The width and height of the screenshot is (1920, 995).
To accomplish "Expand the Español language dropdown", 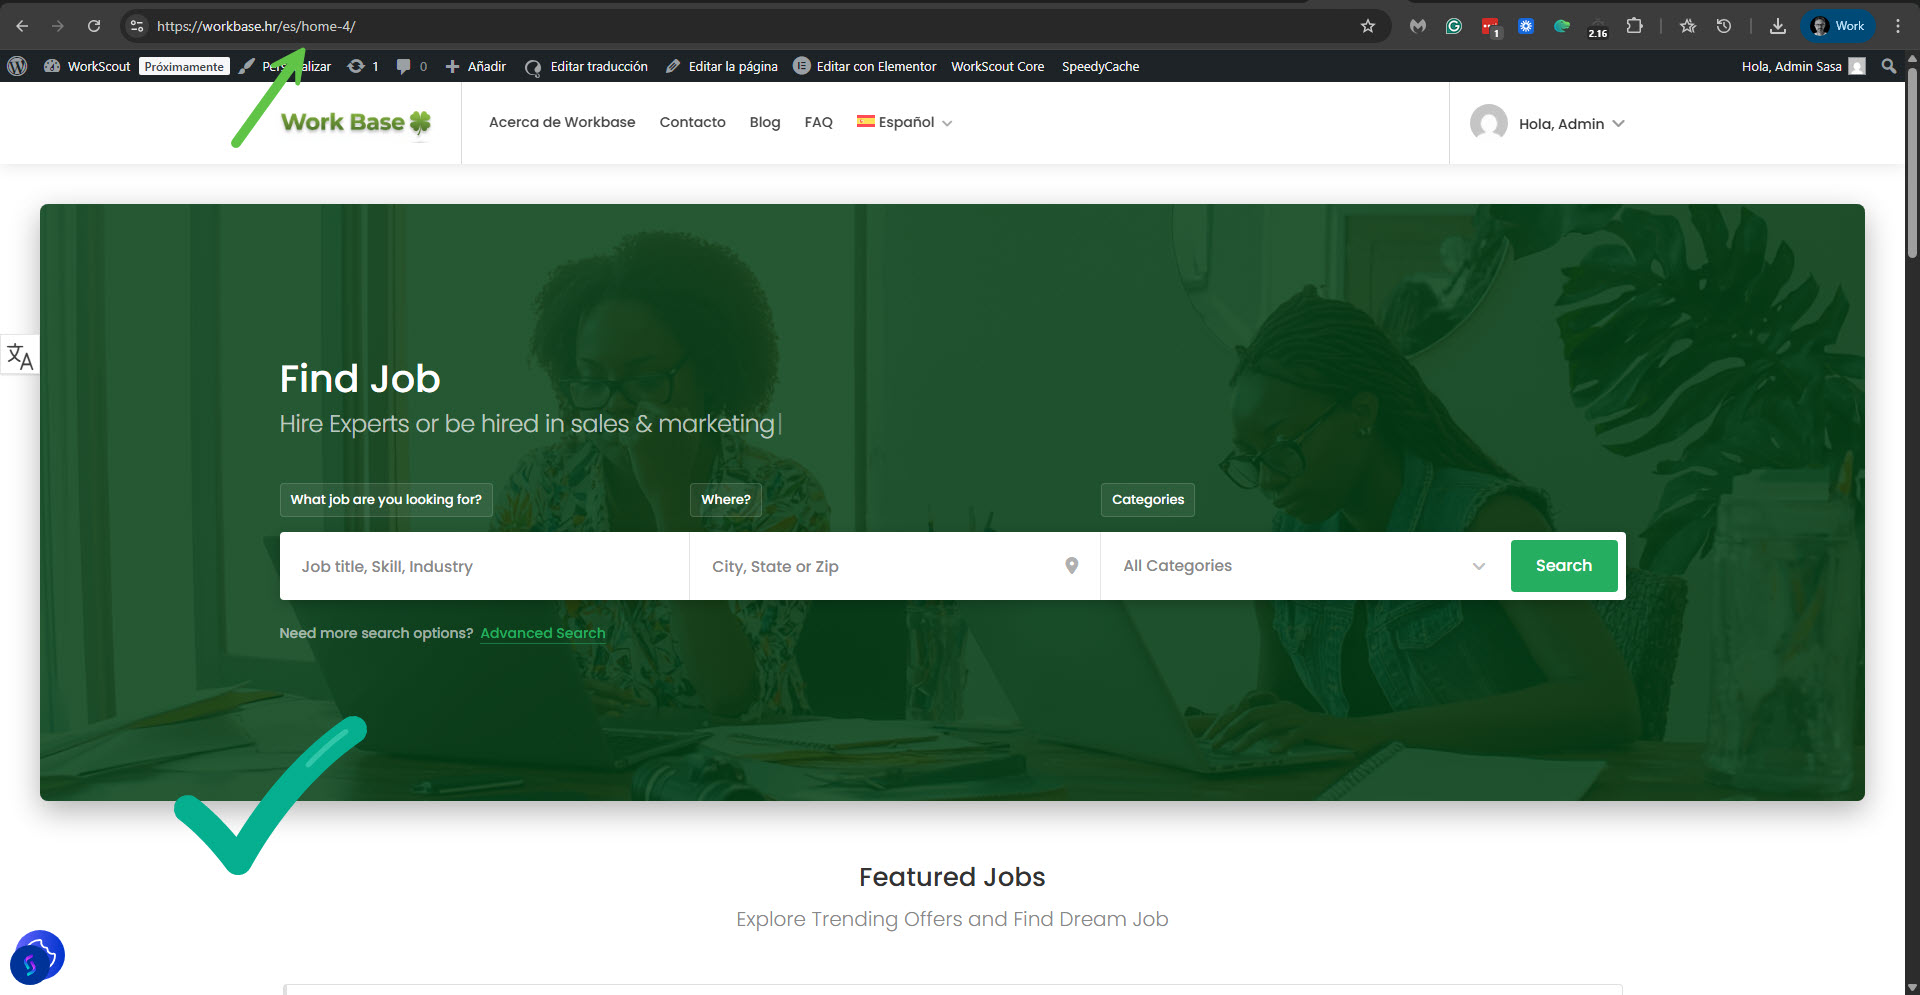I will (x=904, y=122).
